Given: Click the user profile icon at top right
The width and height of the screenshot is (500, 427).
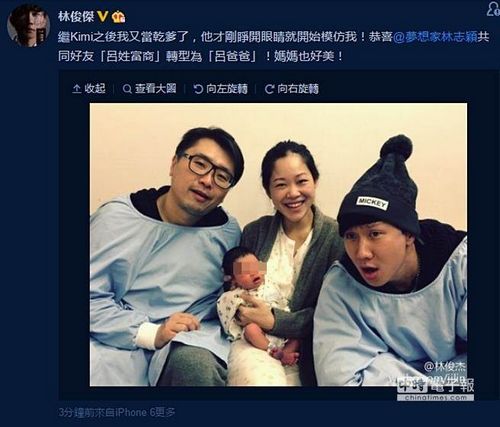Looking at the screenshot, I should (493, 9).
